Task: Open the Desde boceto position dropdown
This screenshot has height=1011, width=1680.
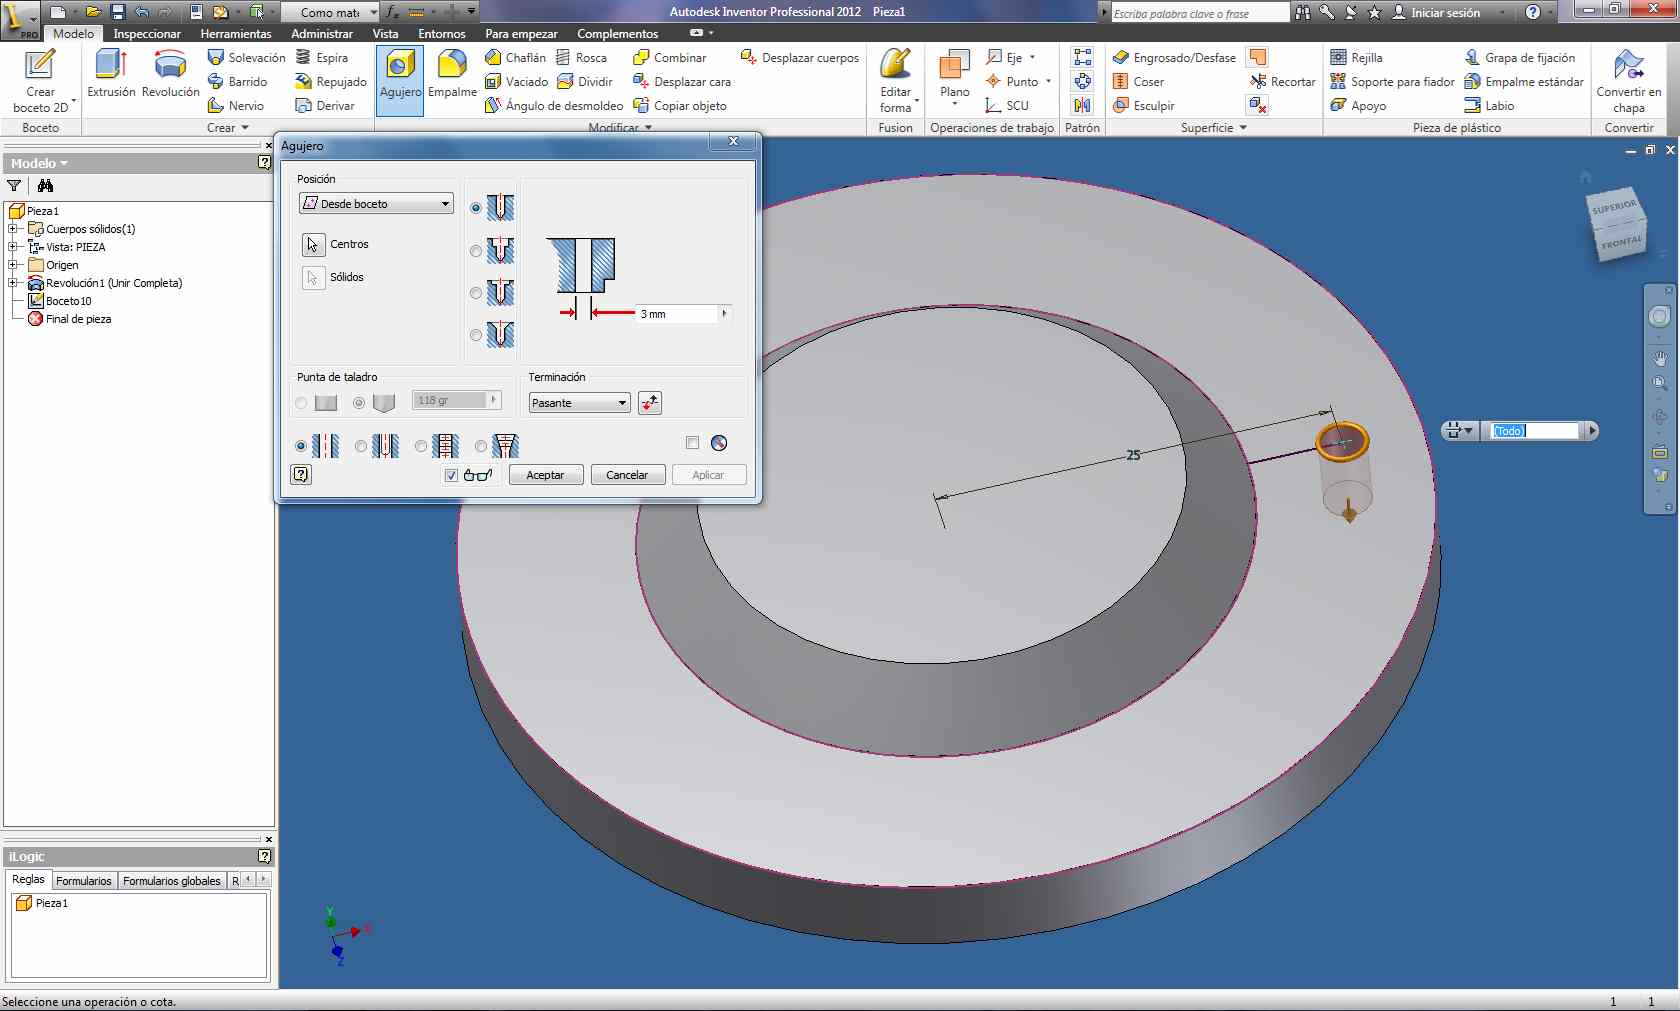Action: (376, 203)
